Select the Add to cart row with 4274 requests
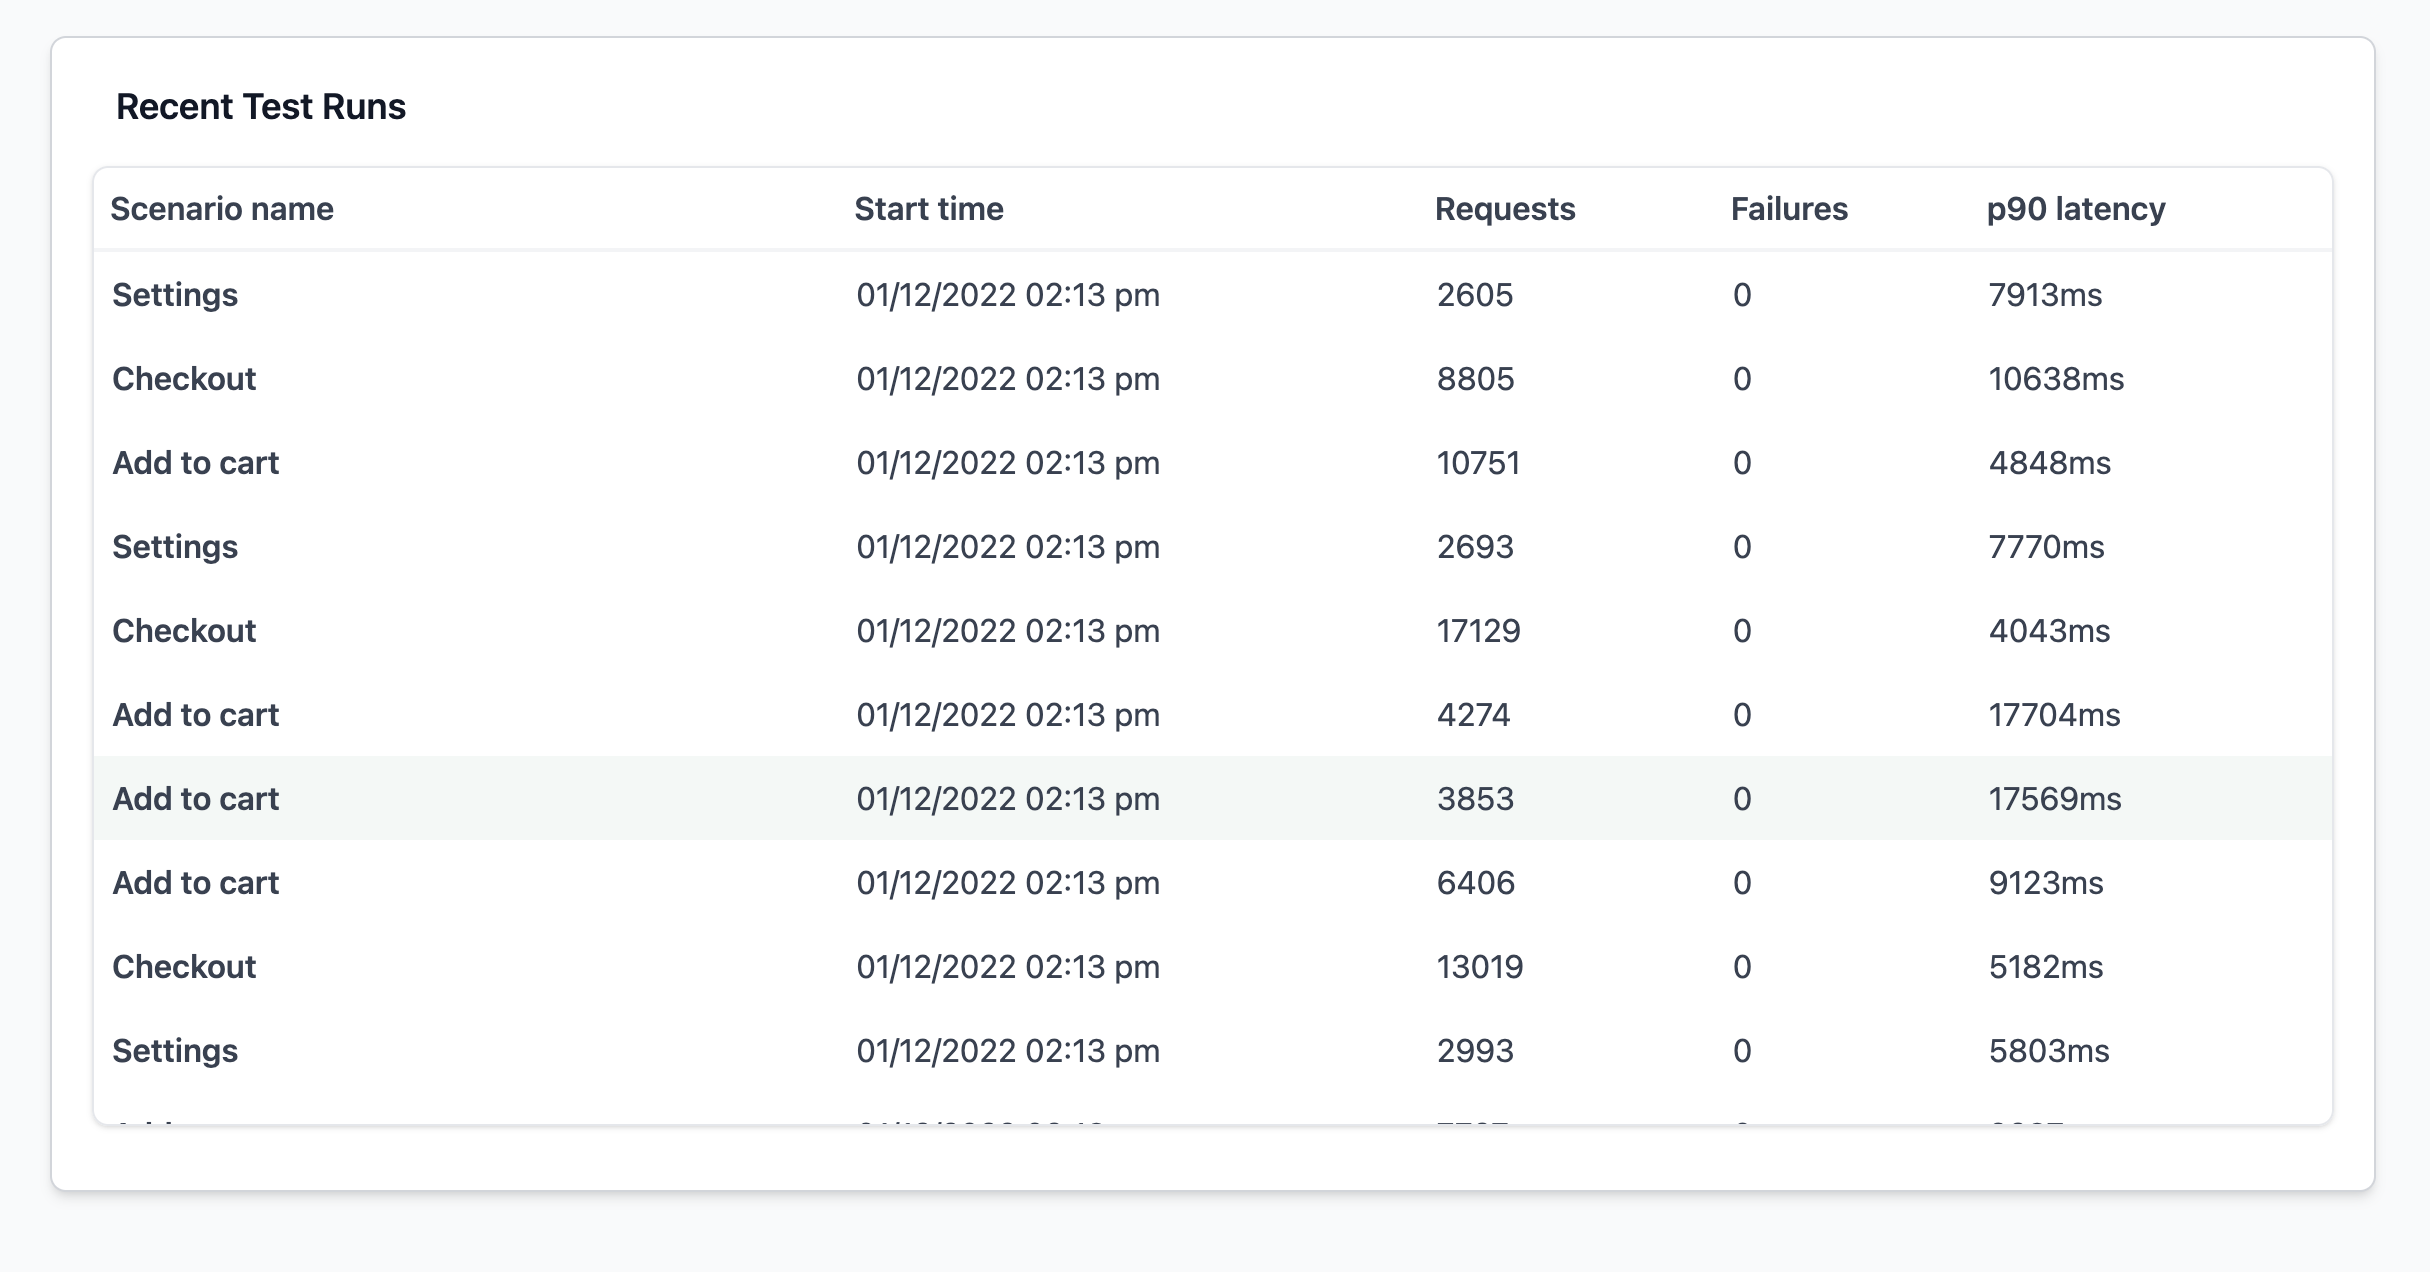The height and width of the screenshot is (1272, 2430). 1213,715
